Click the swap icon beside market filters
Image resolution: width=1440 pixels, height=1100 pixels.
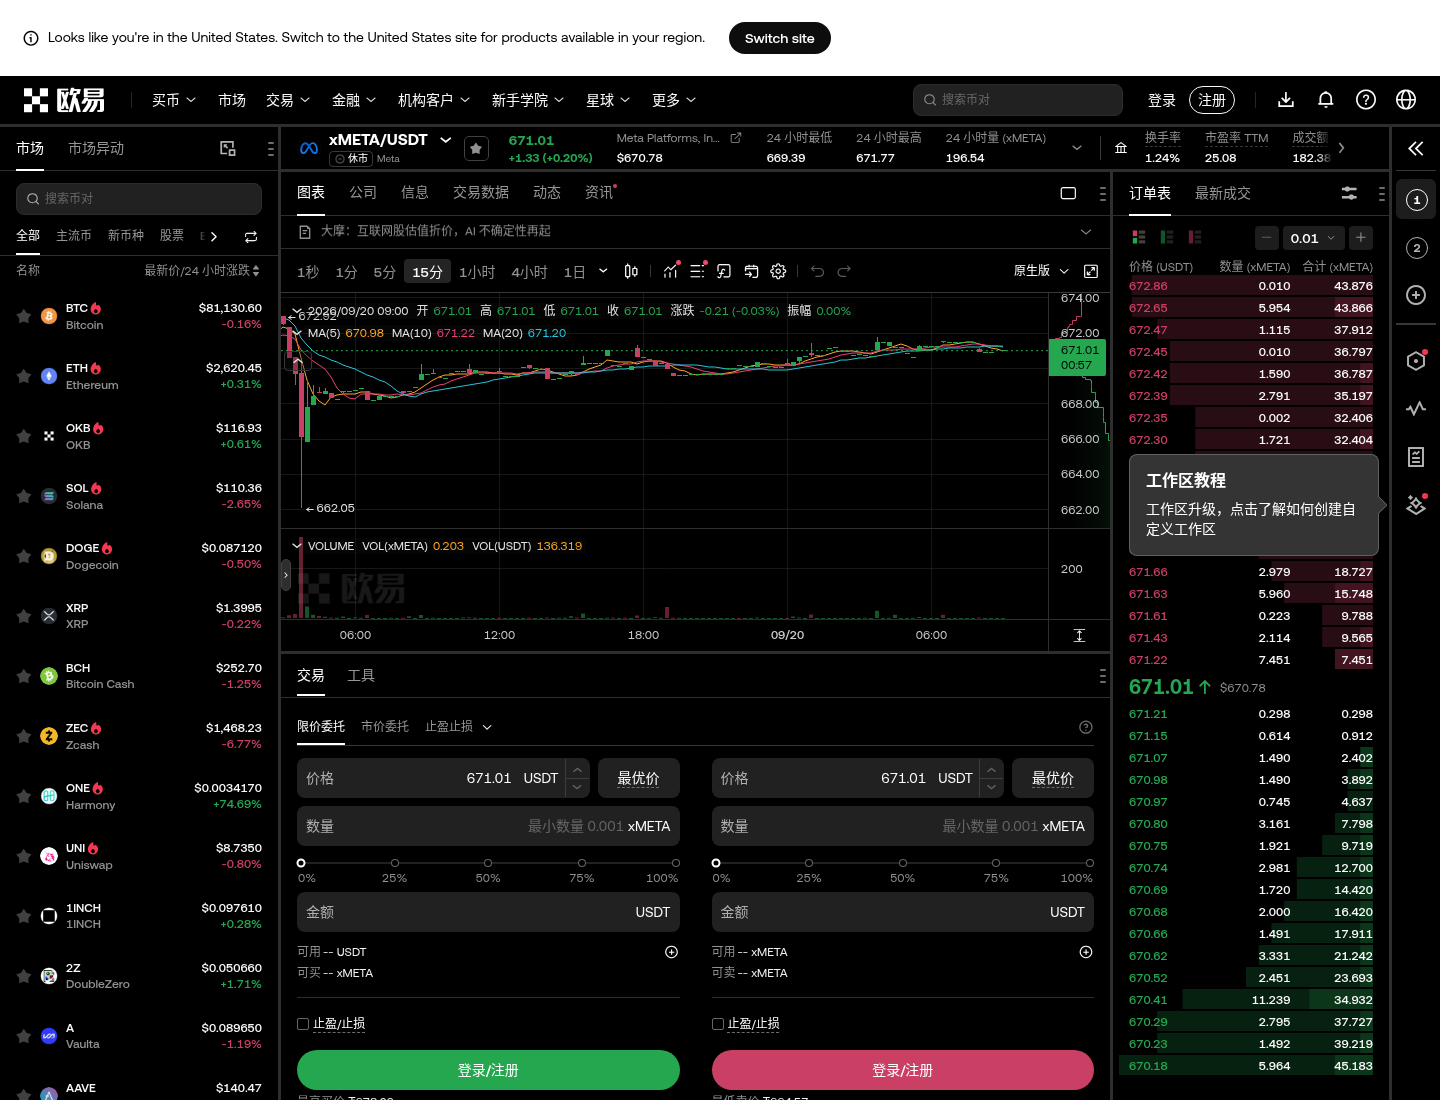click(x=251, y=236)
